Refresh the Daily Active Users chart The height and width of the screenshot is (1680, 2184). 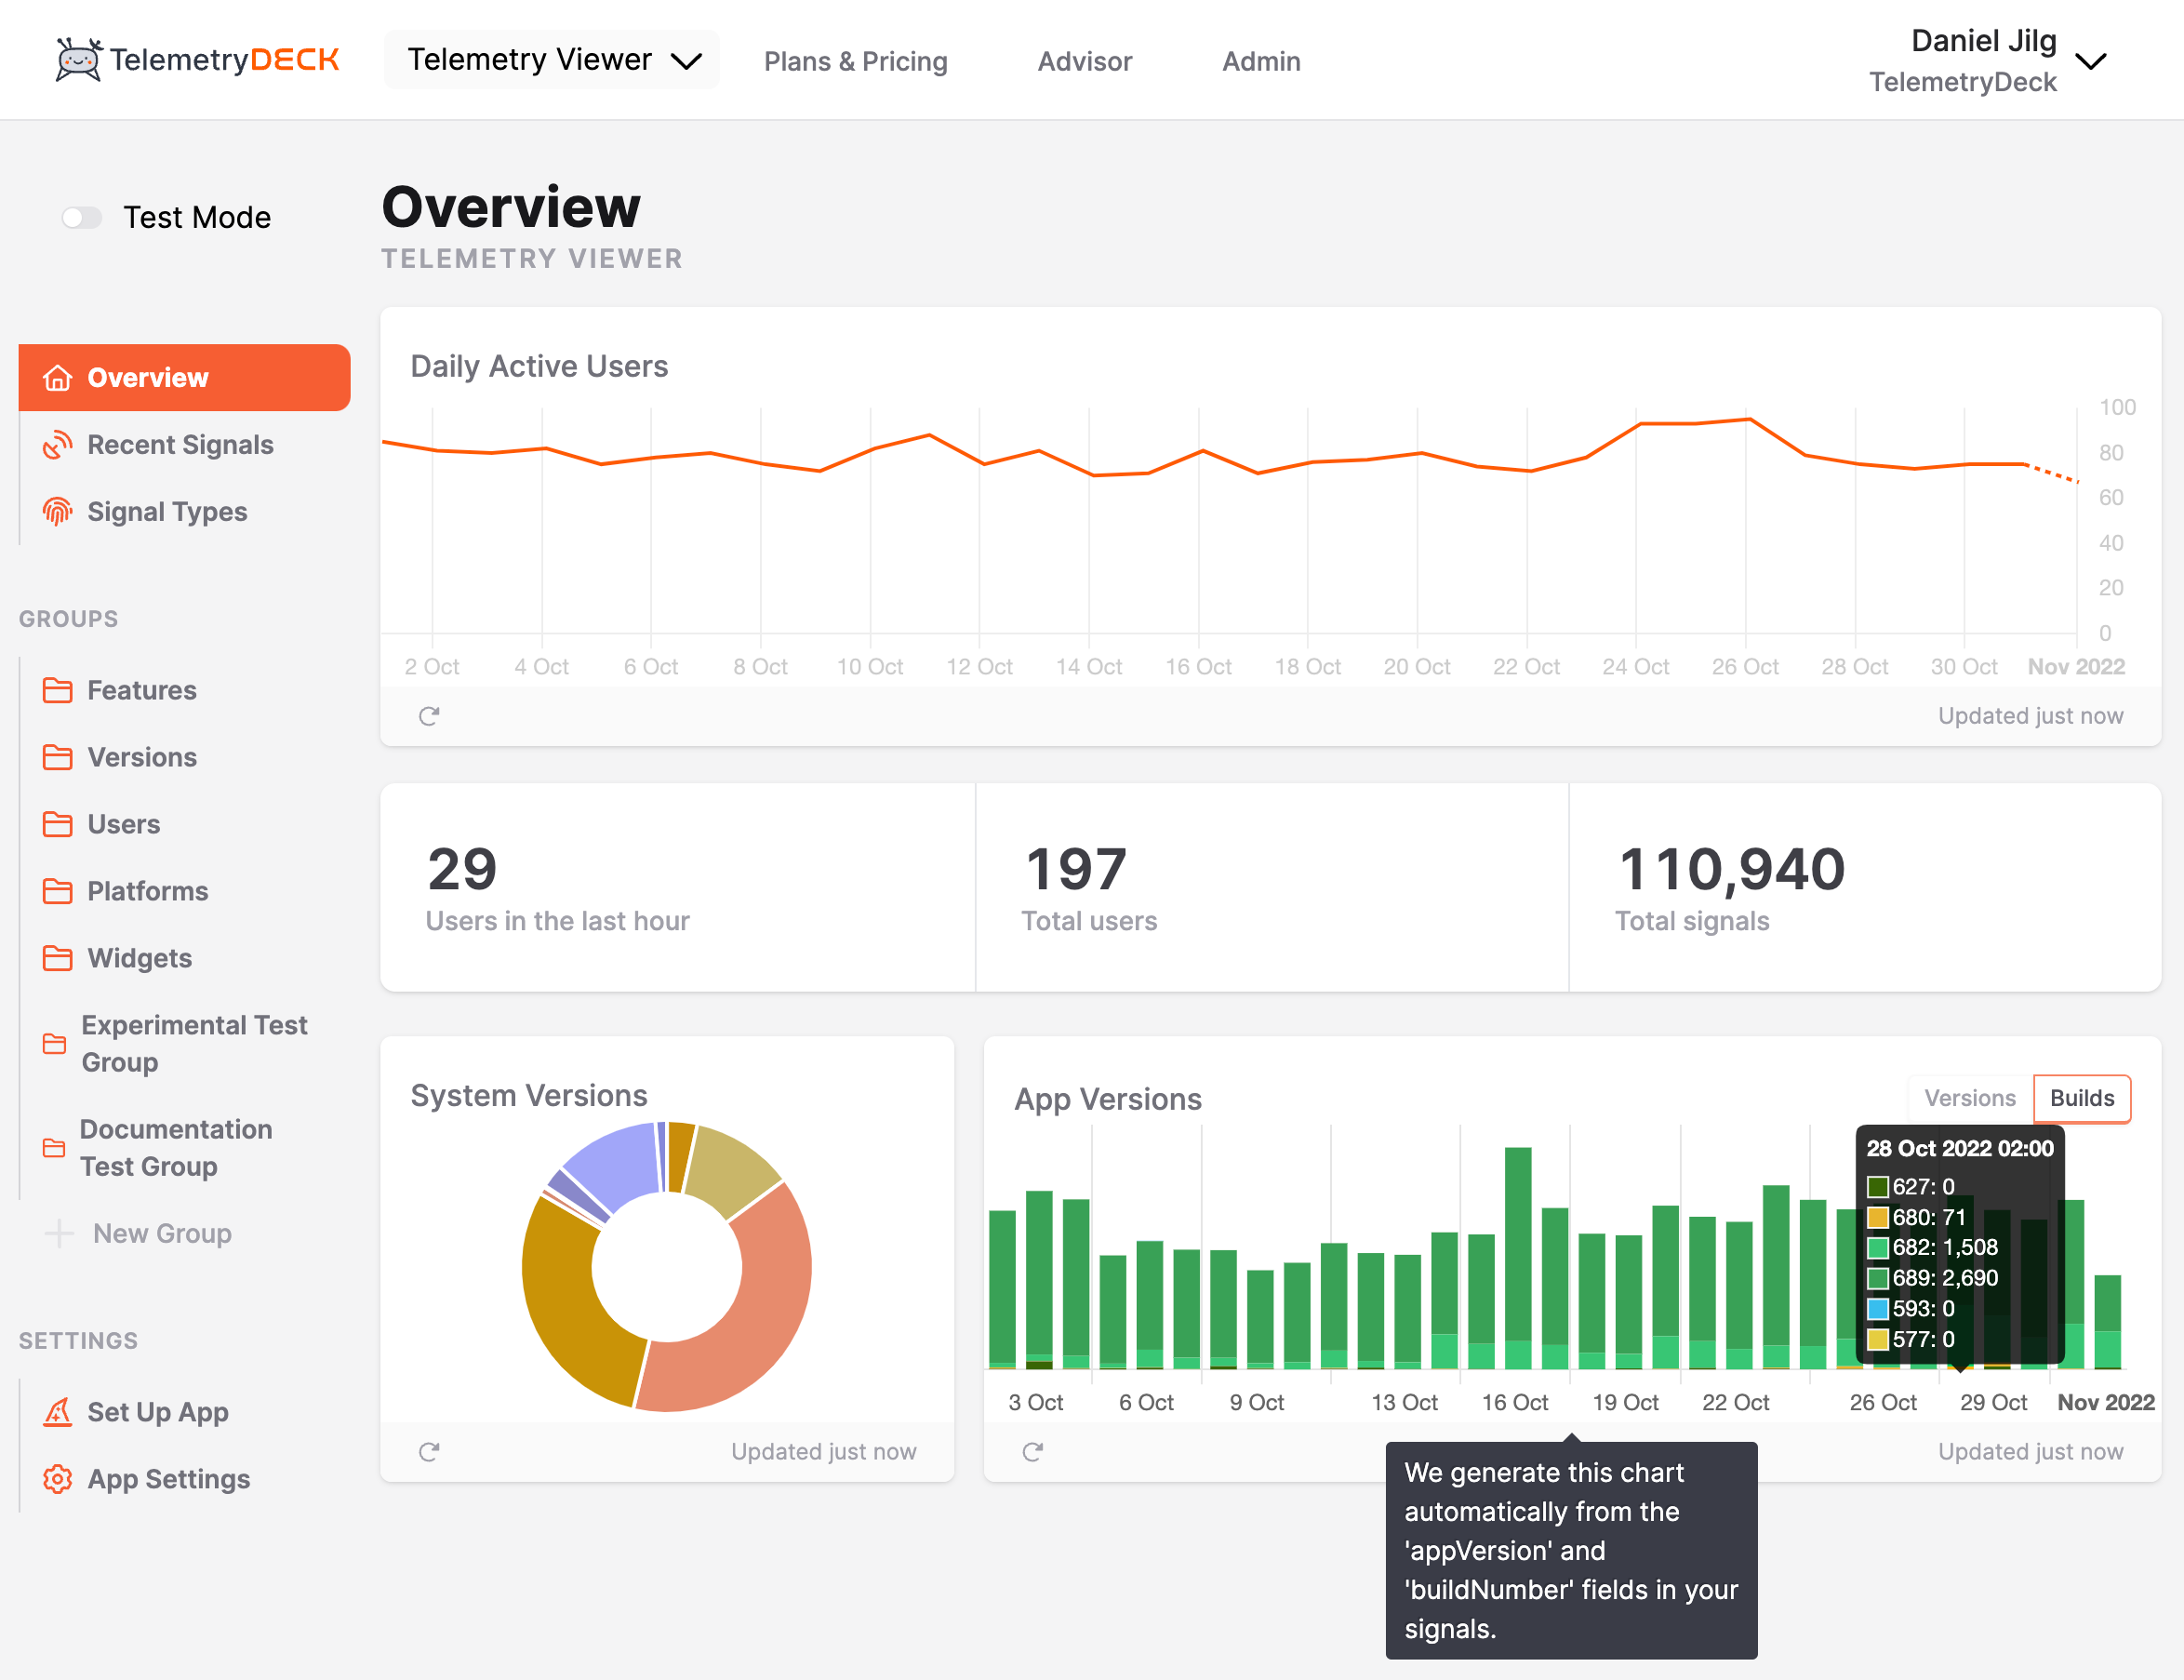(429, 716)
